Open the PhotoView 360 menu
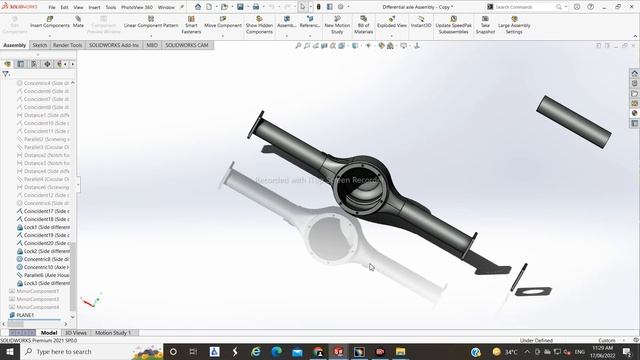The height and width of the screenshot is (360, 640). tap(137, 7)
